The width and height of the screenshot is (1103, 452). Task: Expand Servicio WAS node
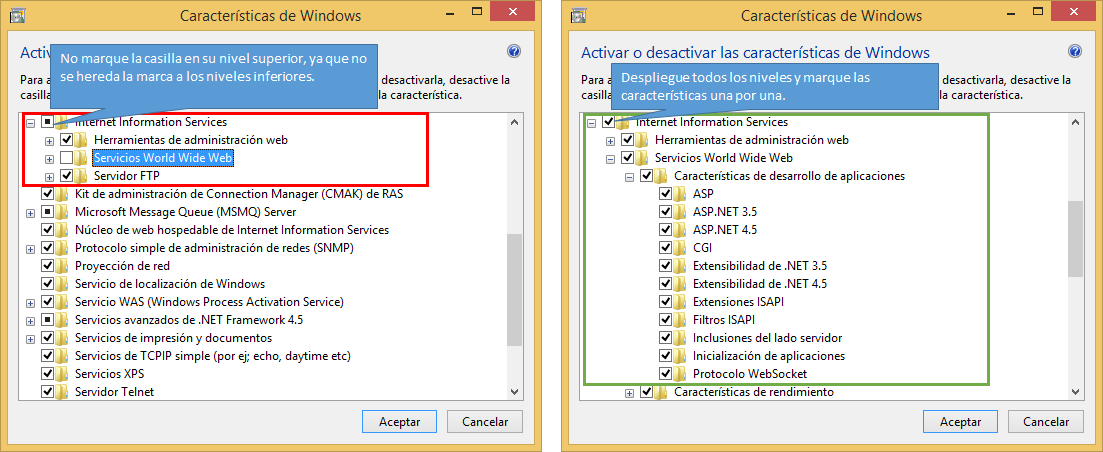coord(30,303)
